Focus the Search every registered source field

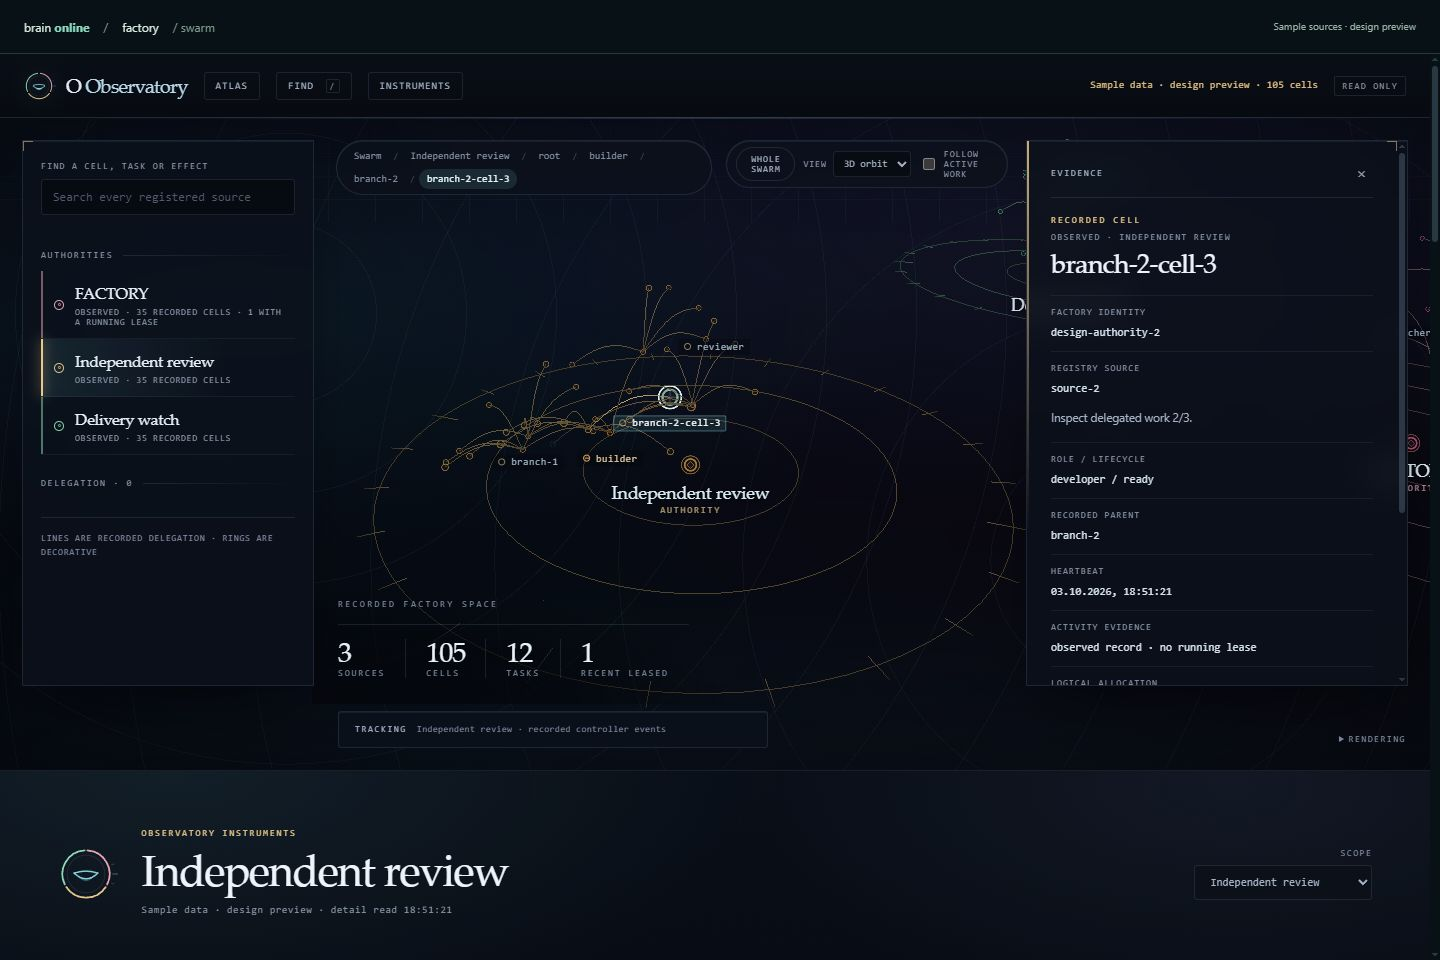coord(168,197)
